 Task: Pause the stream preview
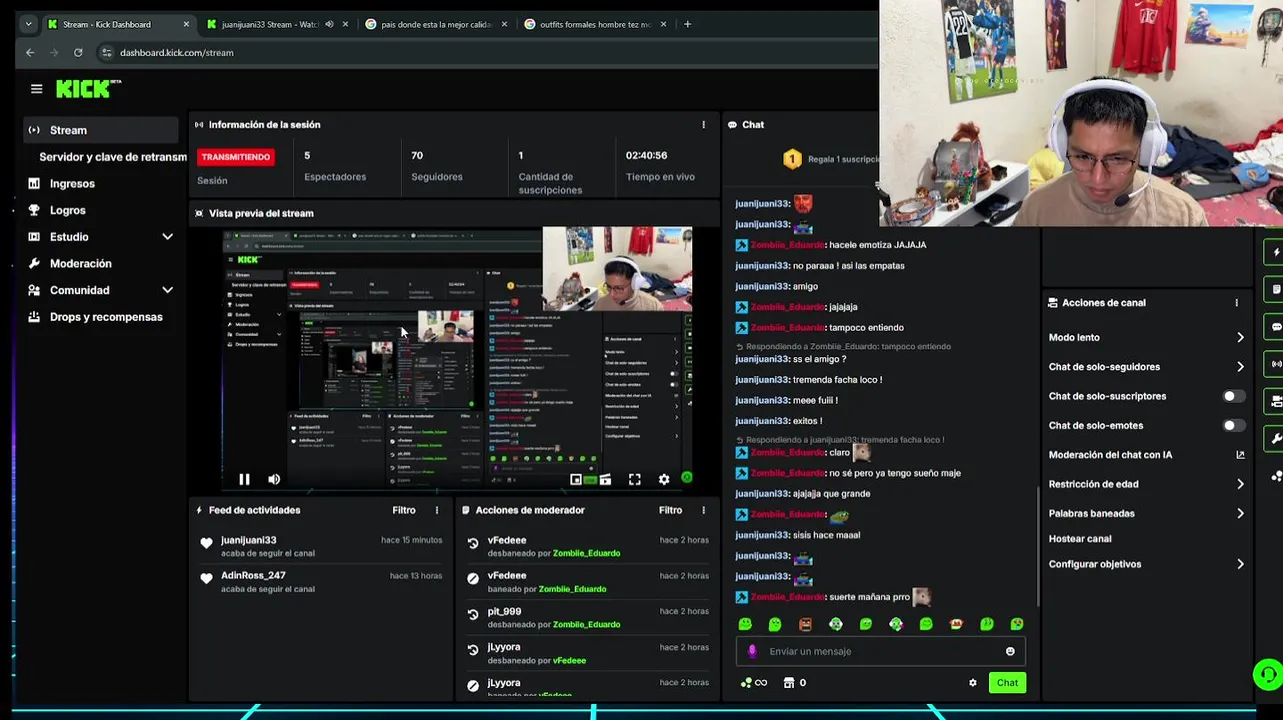[244, 479]
